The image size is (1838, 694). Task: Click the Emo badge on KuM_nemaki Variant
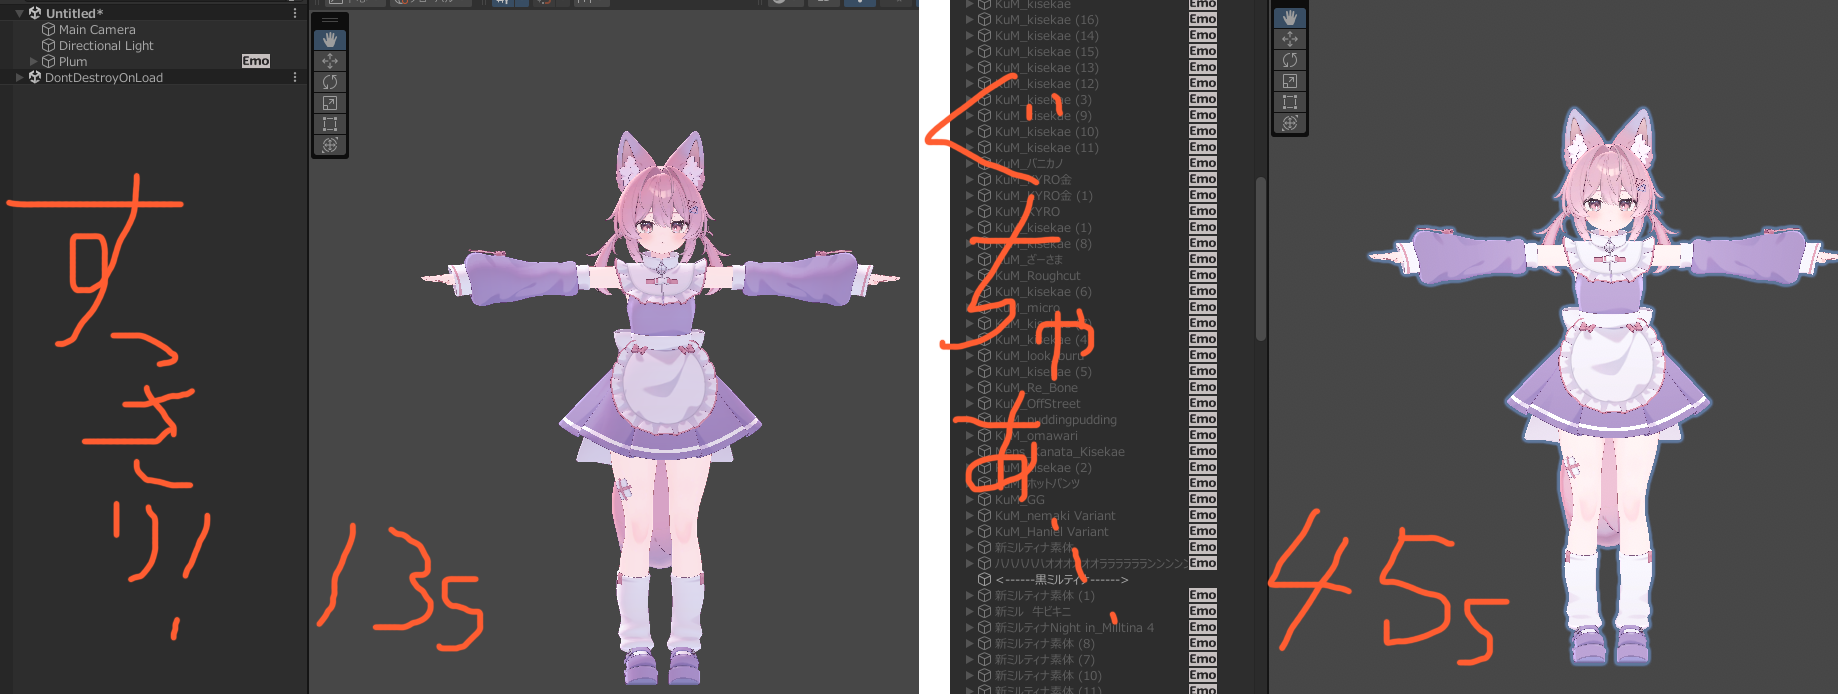click(x=1203, y=515)
